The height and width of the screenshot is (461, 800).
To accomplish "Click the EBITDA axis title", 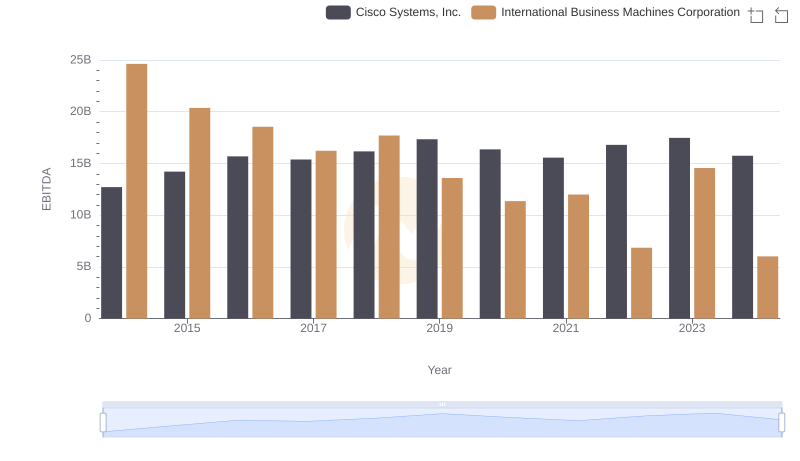I will pos(46,189).
